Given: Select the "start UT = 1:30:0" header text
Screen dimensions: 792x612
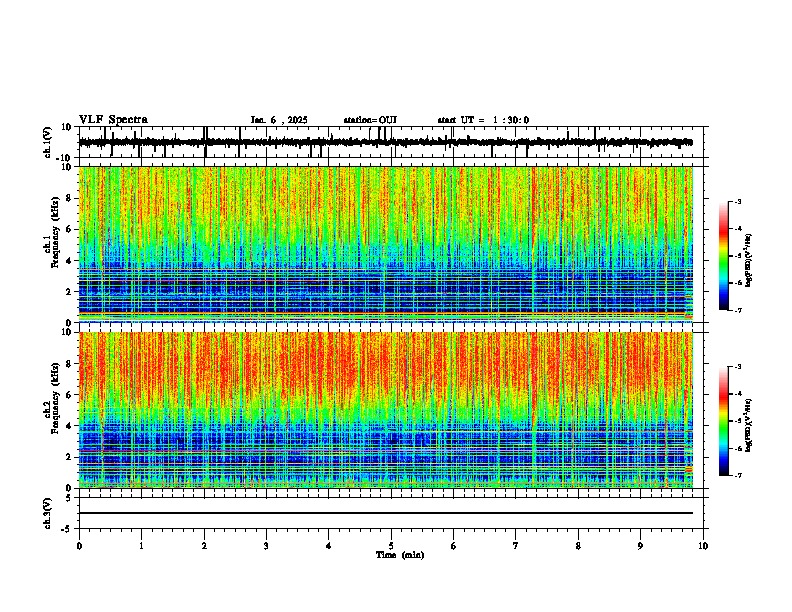Looking at the screenshot, I should point(483,120).
